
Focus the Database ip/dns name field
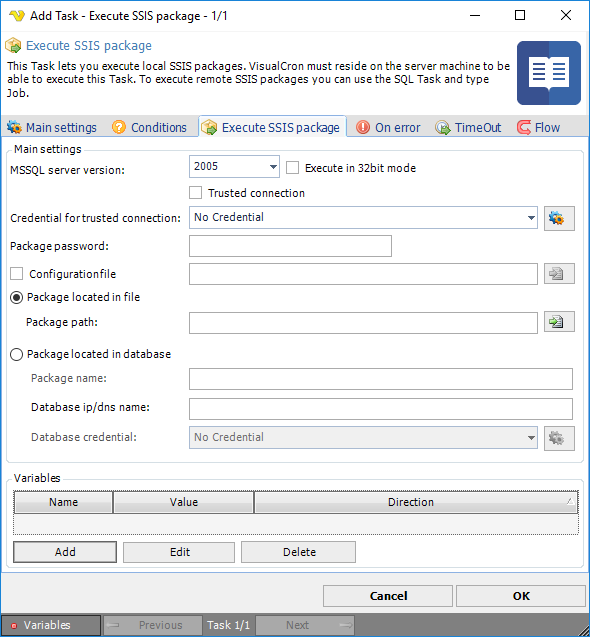click(x=381, y=409)
